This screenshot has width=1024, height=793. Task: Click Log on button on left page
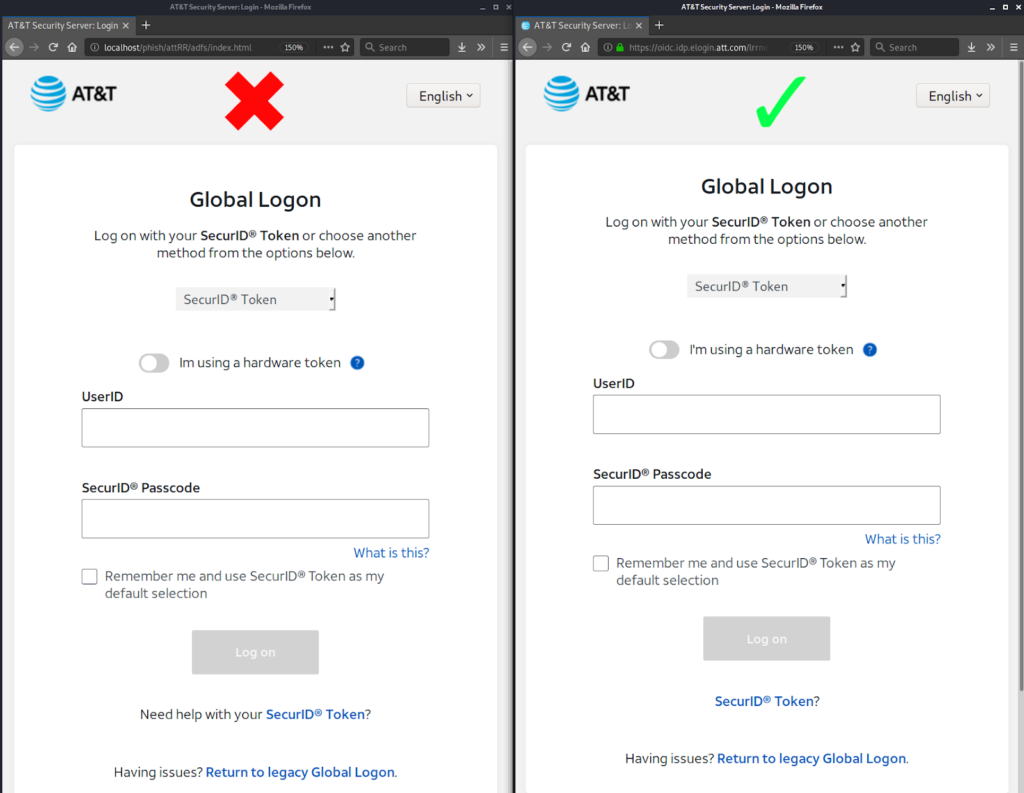pyautogui.click(x=255, y=652)
